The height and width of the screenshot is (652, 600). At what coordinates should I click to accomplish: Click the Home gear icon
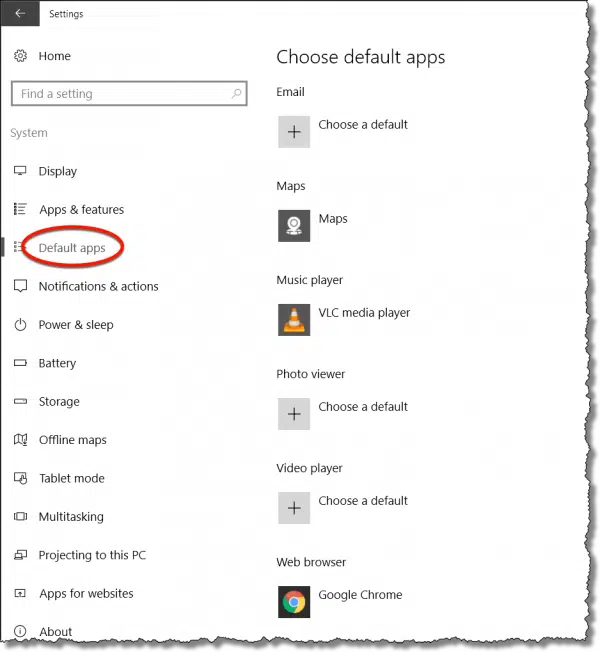[x=20, y=56]
